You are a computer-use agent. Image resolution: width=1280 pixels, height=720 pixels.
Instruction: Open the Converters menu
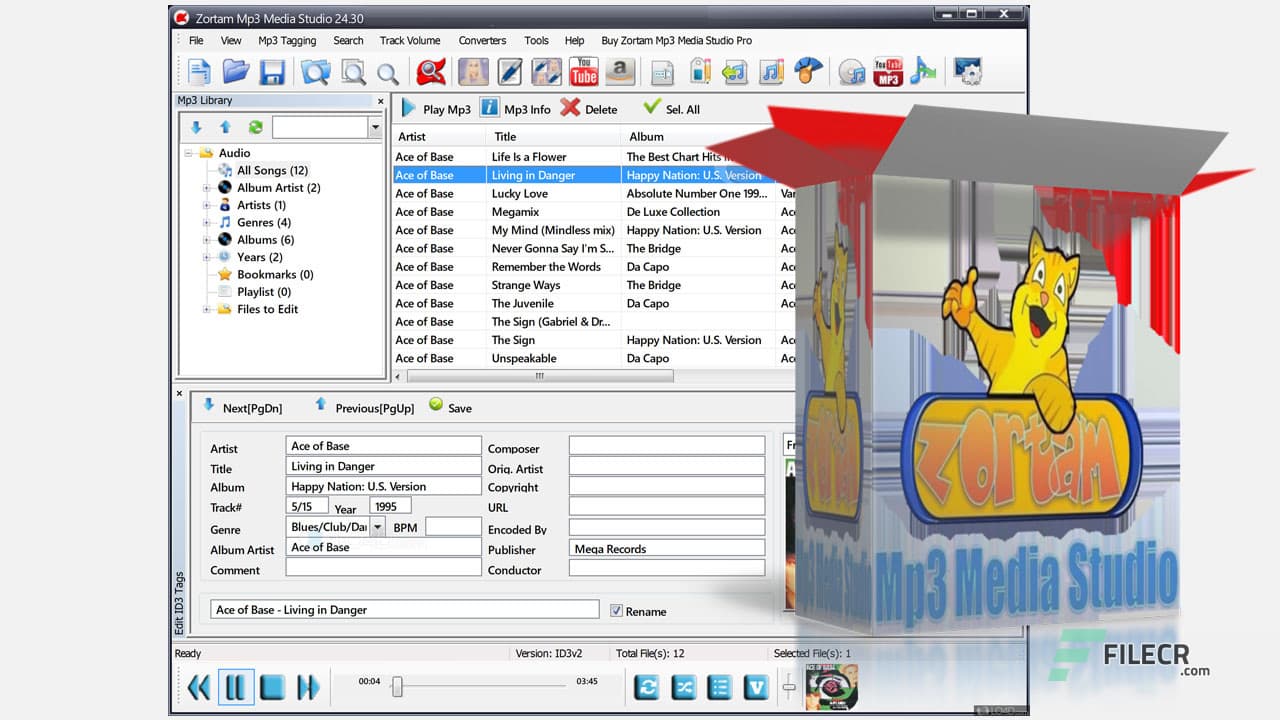(x=482, y=41)
